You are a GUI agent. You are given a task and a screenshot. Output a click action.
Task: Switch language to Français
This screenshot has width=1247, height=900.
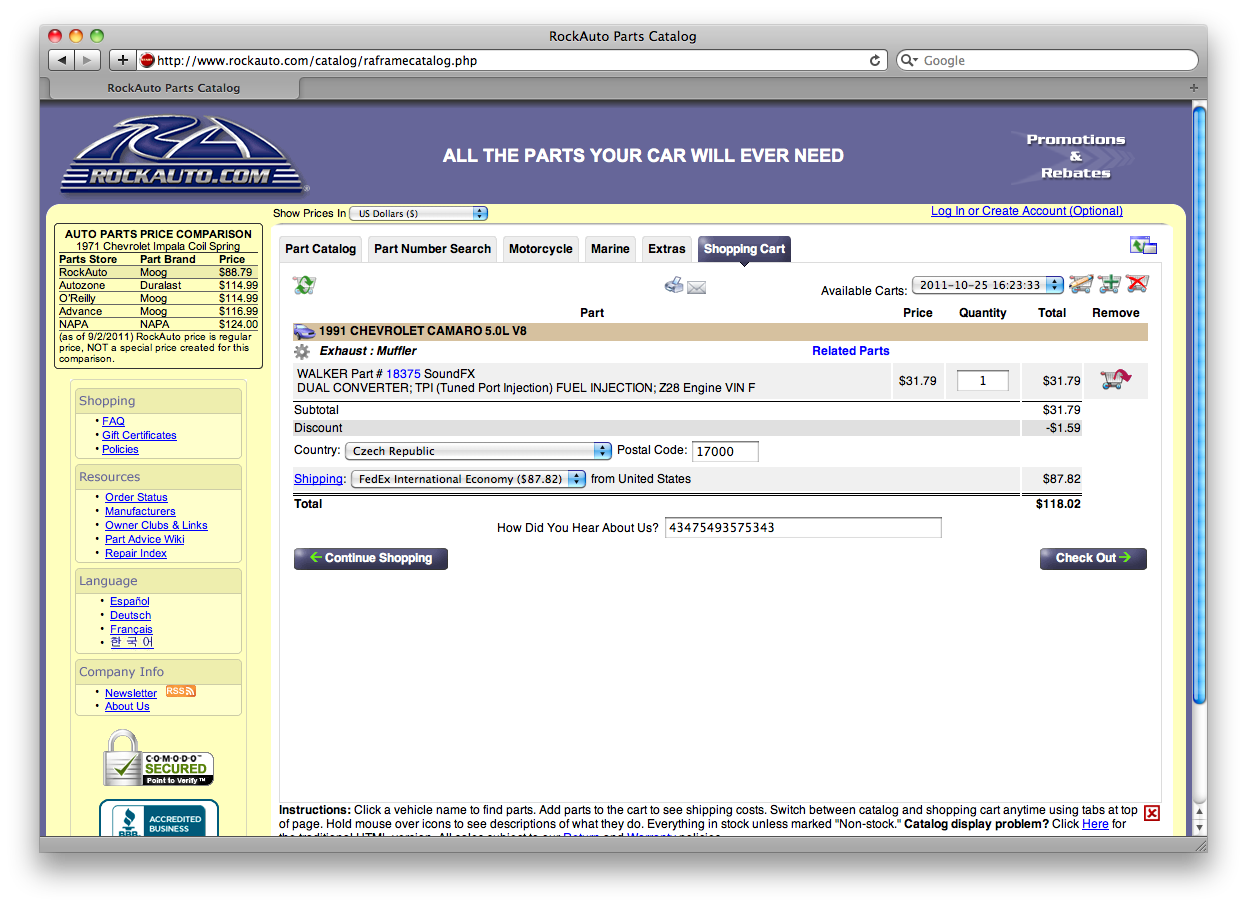coord(131,630)
